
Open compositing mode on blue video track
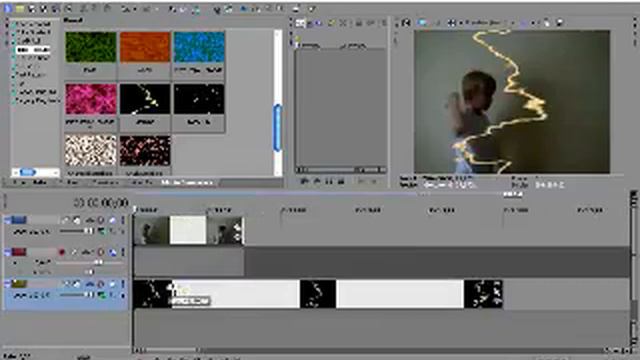(101, 231)
